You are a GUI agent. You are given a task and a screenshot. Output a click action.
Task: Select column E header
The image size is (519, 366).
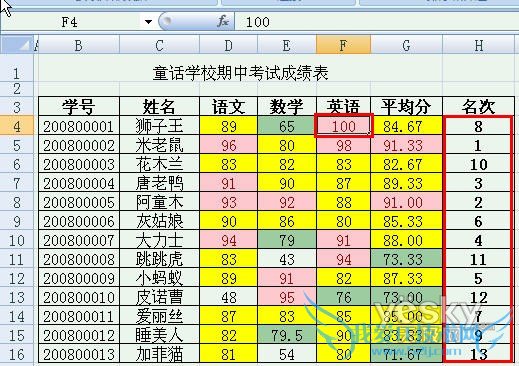pos(287,45)
